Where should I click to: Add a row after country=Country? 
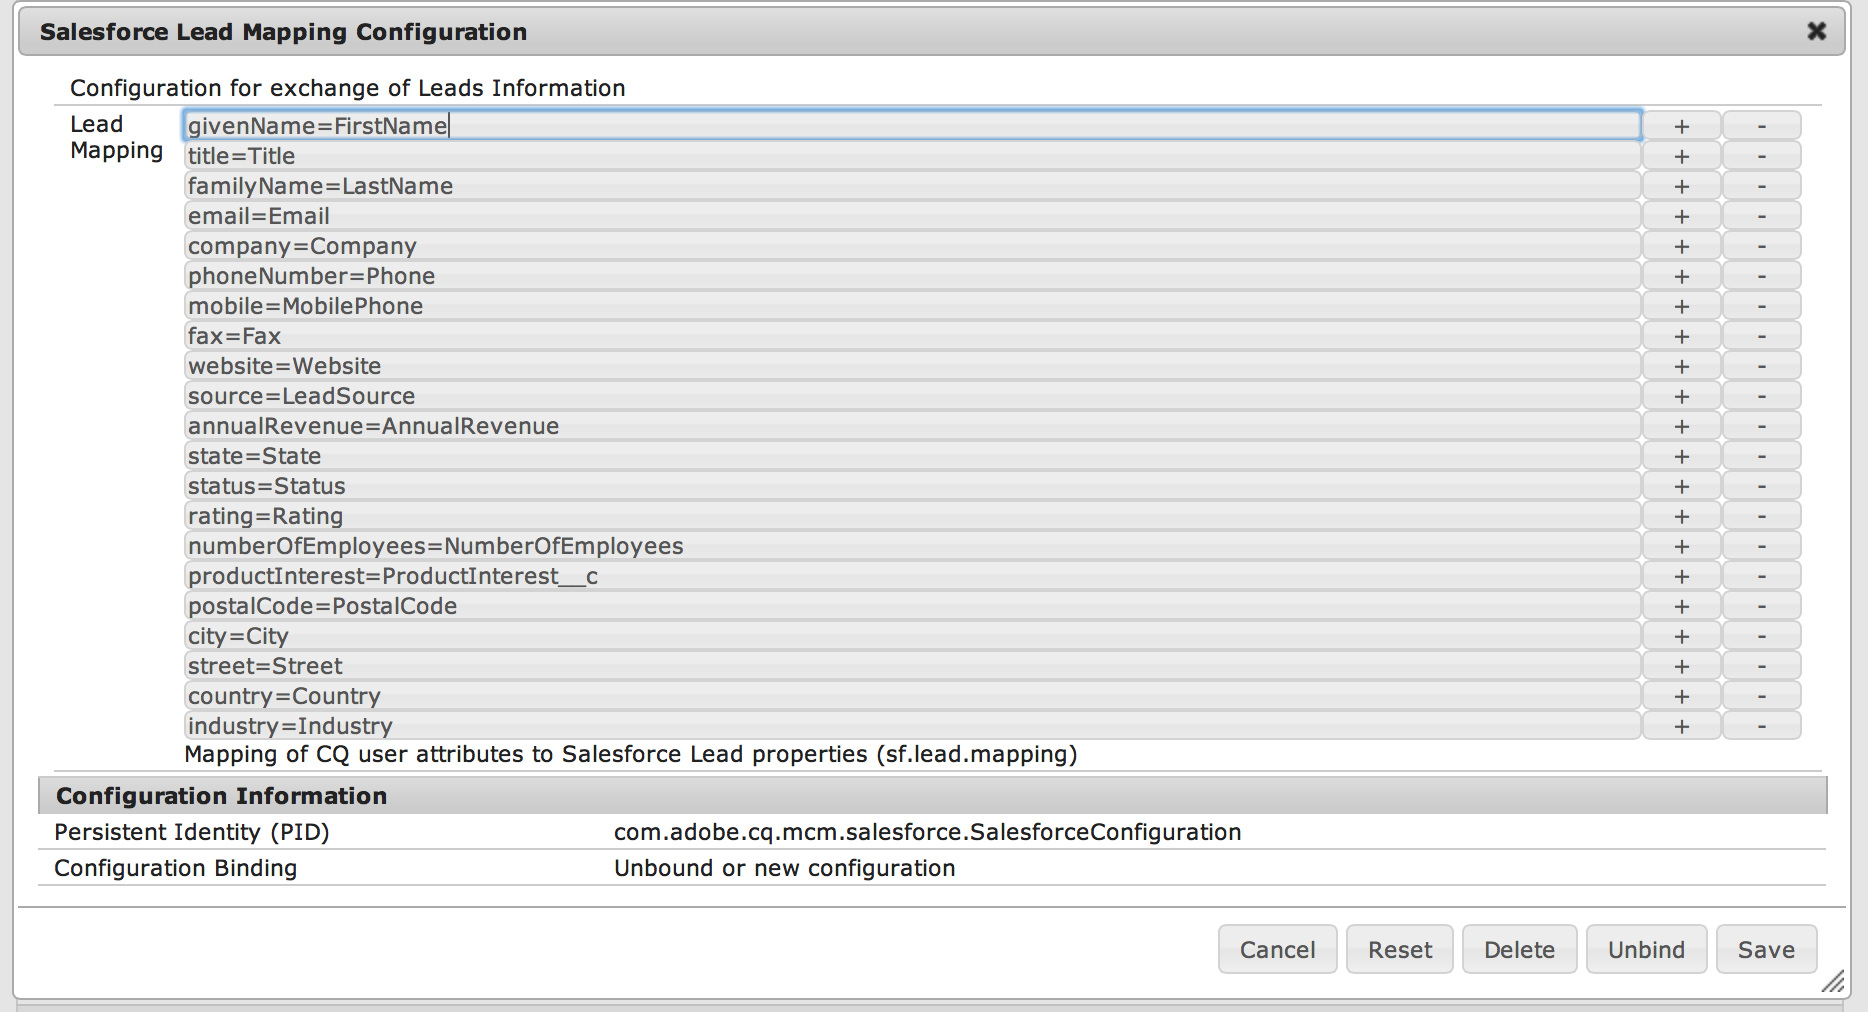[1682, 696]
